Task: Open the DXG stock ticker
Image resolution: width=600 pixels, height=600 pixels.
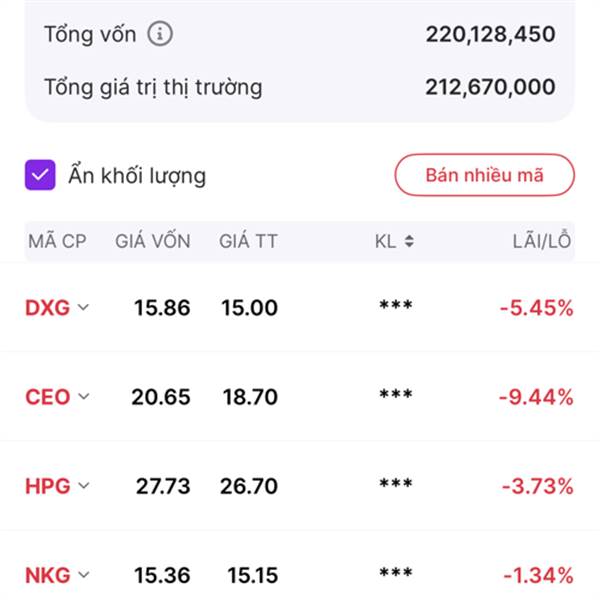Action: pos(47,308)
